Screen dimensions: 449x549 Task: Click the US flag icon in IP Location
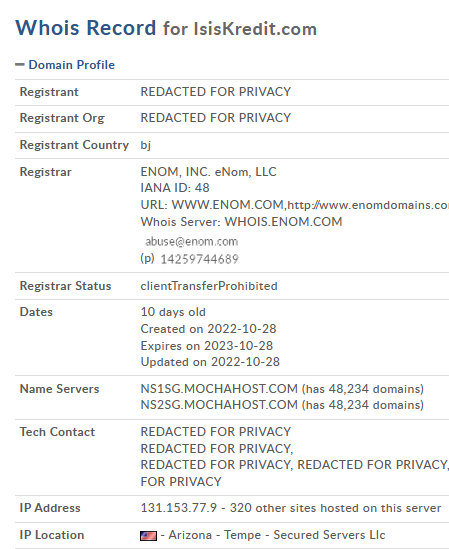click(x=148, y=536)
